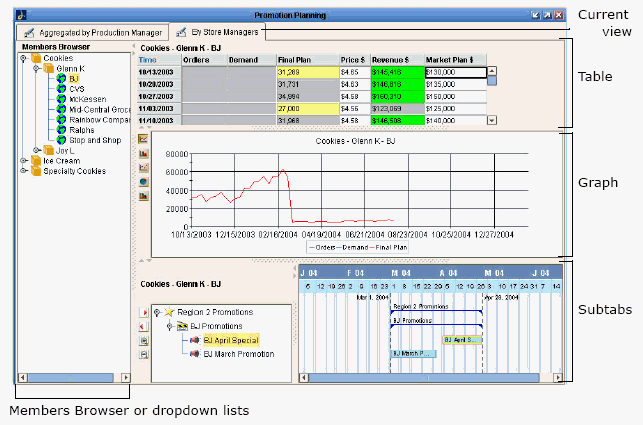The height and width of the screenshot is (425, 643).
Task: Switch to Aggregated by Production Manager tab
Action: point(93,32)
